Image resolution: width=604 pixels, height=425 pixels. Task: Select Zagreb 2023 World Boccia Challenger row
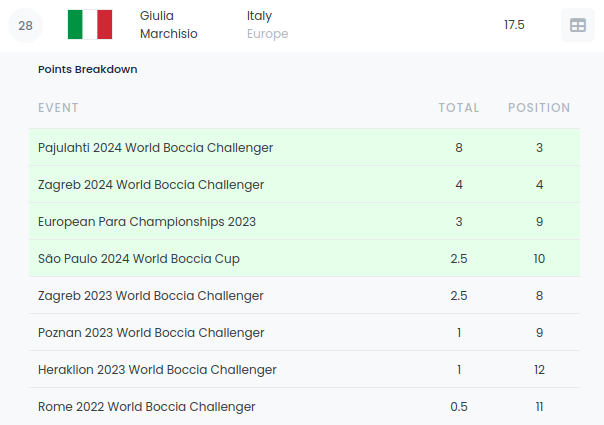tap(151, 296)
